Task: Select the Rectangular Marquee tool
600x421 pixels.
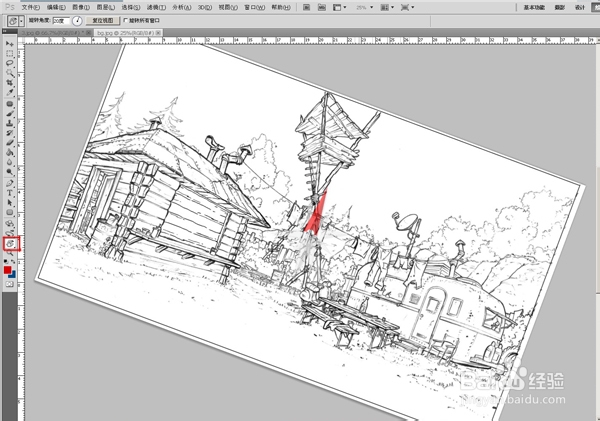Action: (x=10, y=54)
